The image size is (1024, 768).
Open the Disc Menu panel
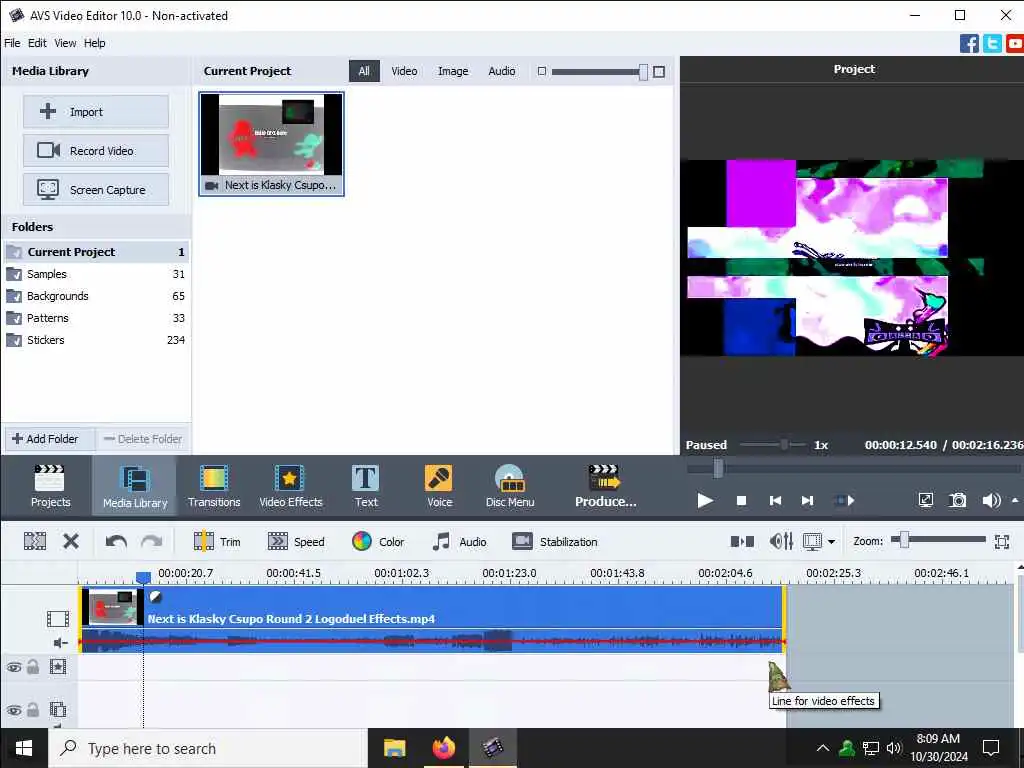(509, 486)
